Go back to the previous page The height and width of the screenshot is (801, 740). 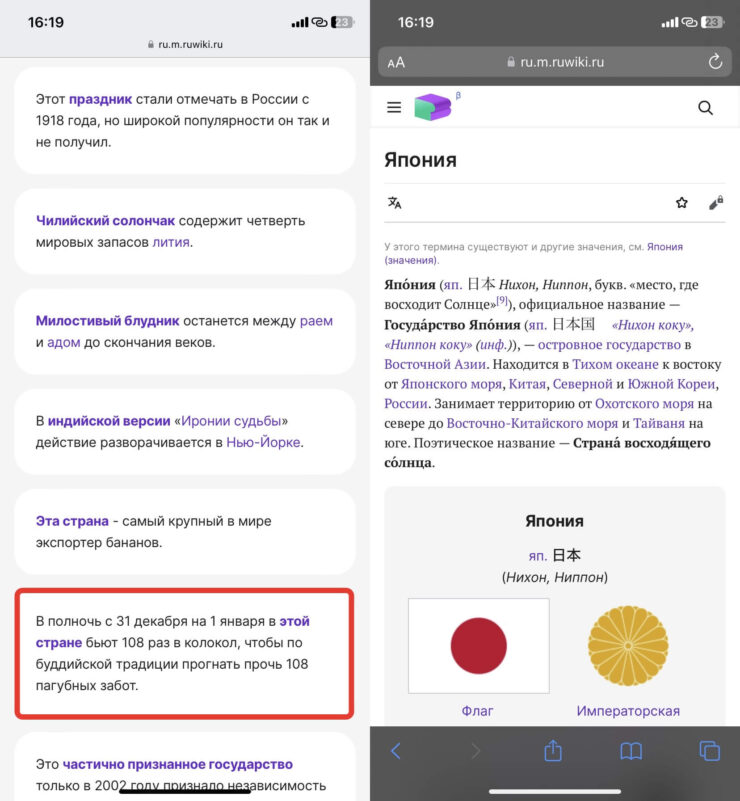coord(396,750)
